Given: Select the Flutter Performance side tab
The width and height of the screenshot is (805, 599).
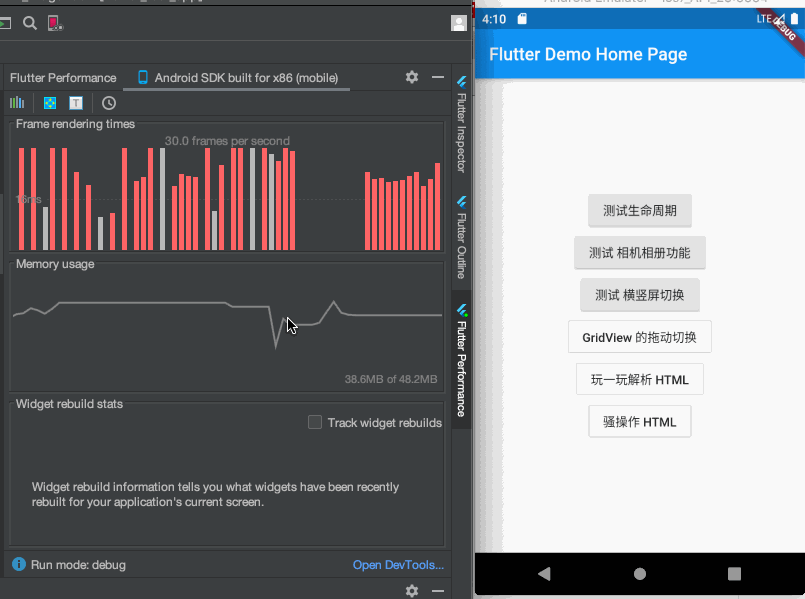Looking at the screenshot, I should [x=462, y=360].
